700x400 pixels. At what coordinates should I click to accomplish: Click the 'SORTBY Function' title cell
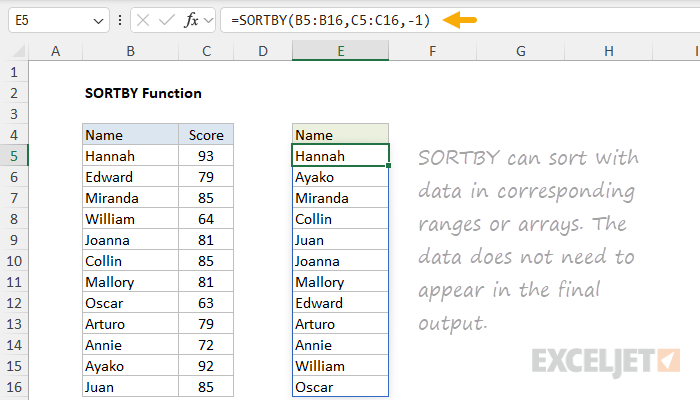pyautogui.click(x=143, y=93)
